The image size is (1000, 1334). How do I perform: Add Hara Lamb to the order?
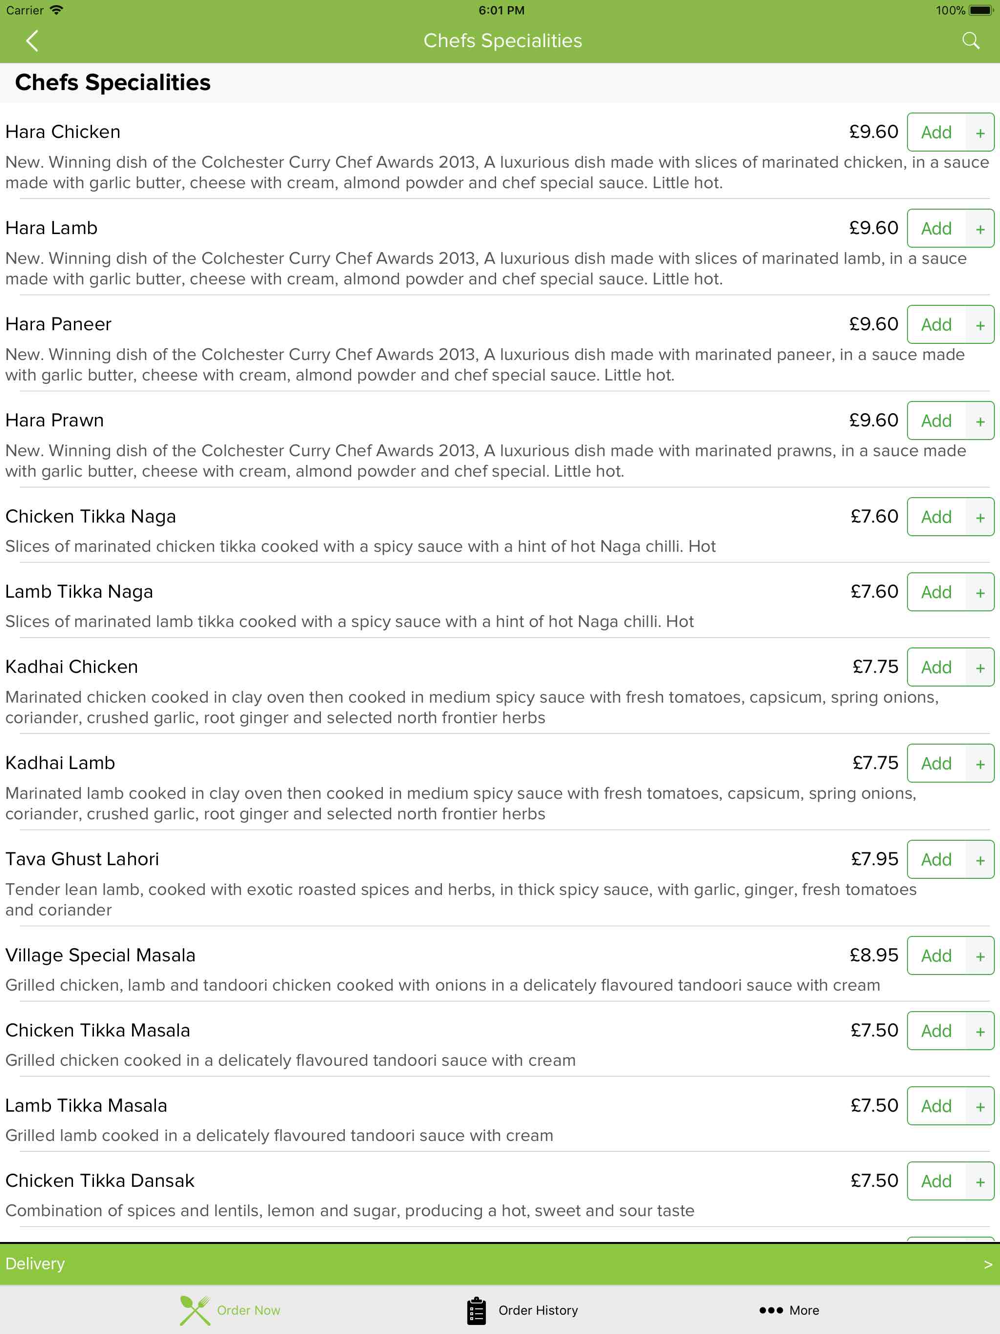point(936,228)
